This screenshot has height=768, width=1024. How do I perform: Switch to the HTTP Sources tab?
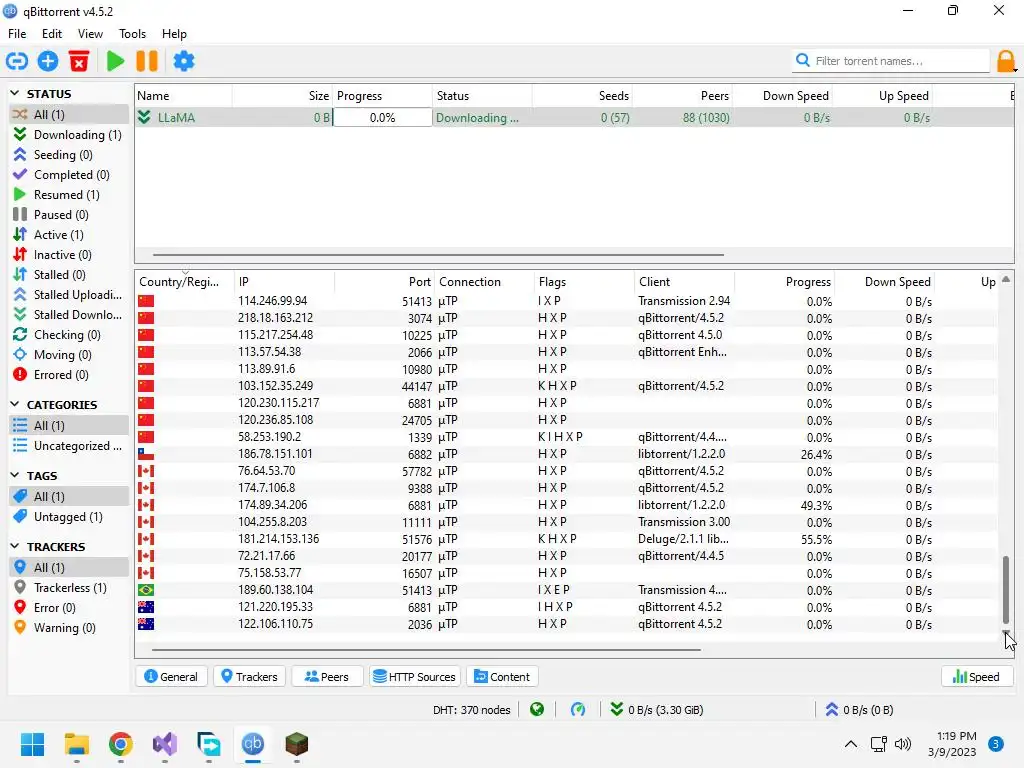coord(415,677)
